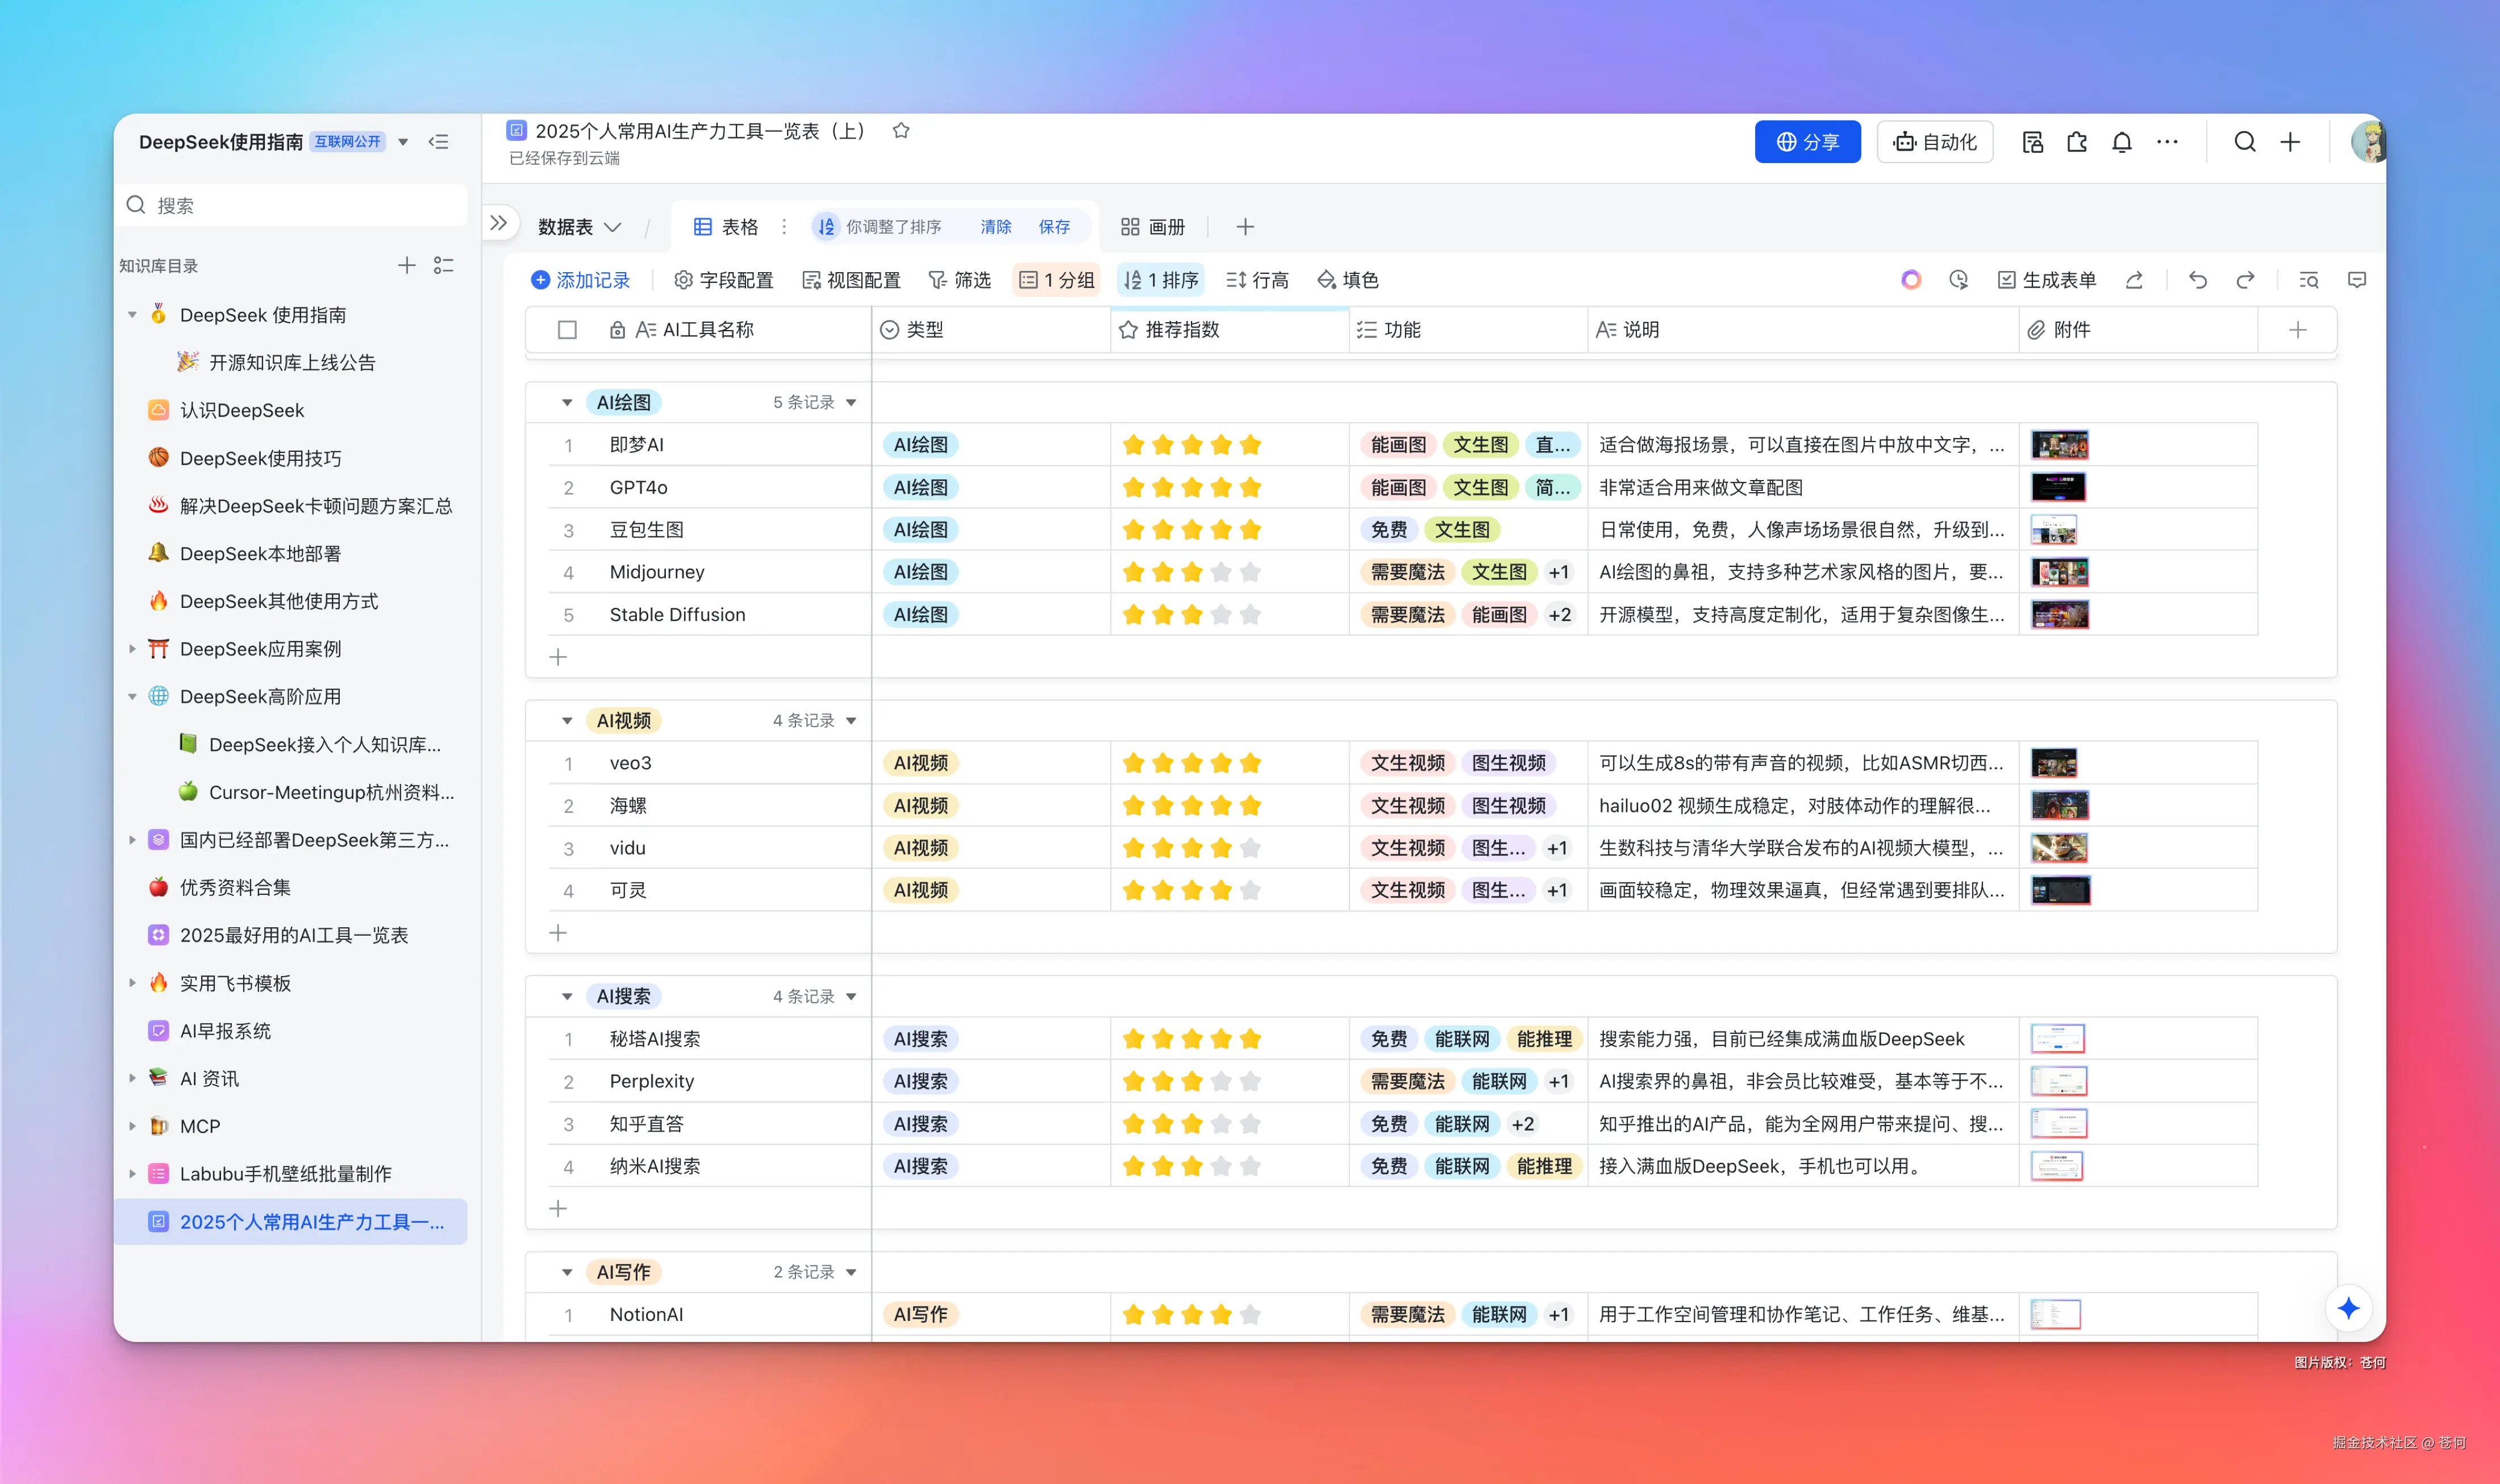
Task: Open the search magnifier in top bar
Action: click(2245, 142)
